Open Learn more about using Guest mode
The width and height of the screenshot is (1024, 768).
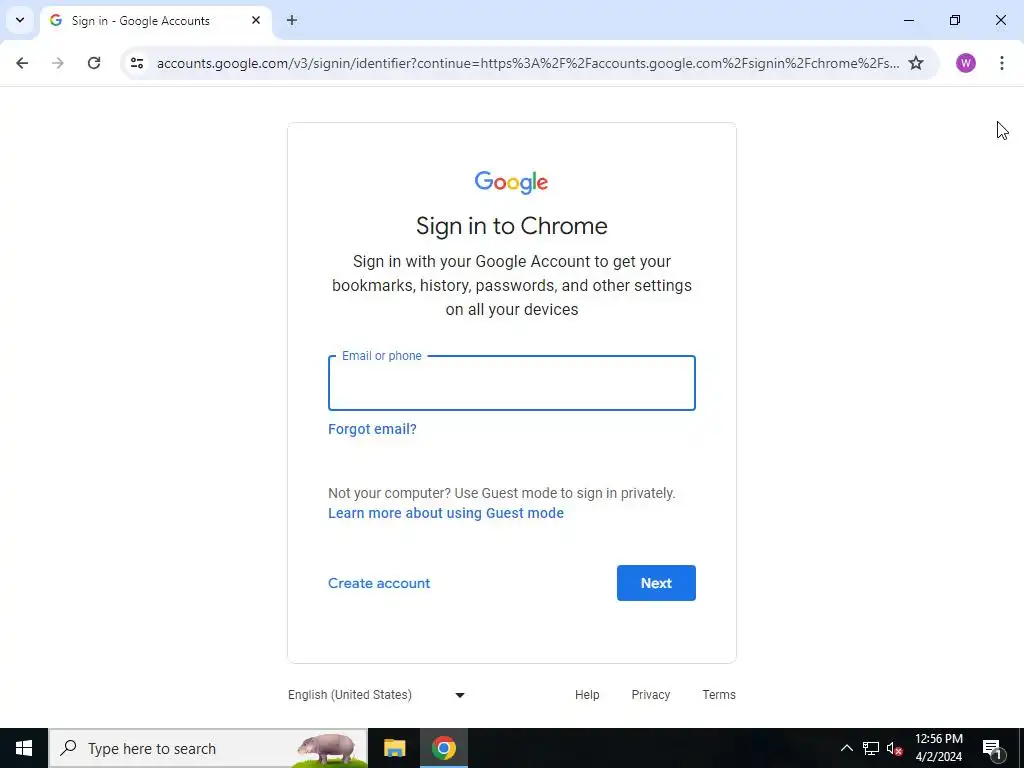(445, 513)
